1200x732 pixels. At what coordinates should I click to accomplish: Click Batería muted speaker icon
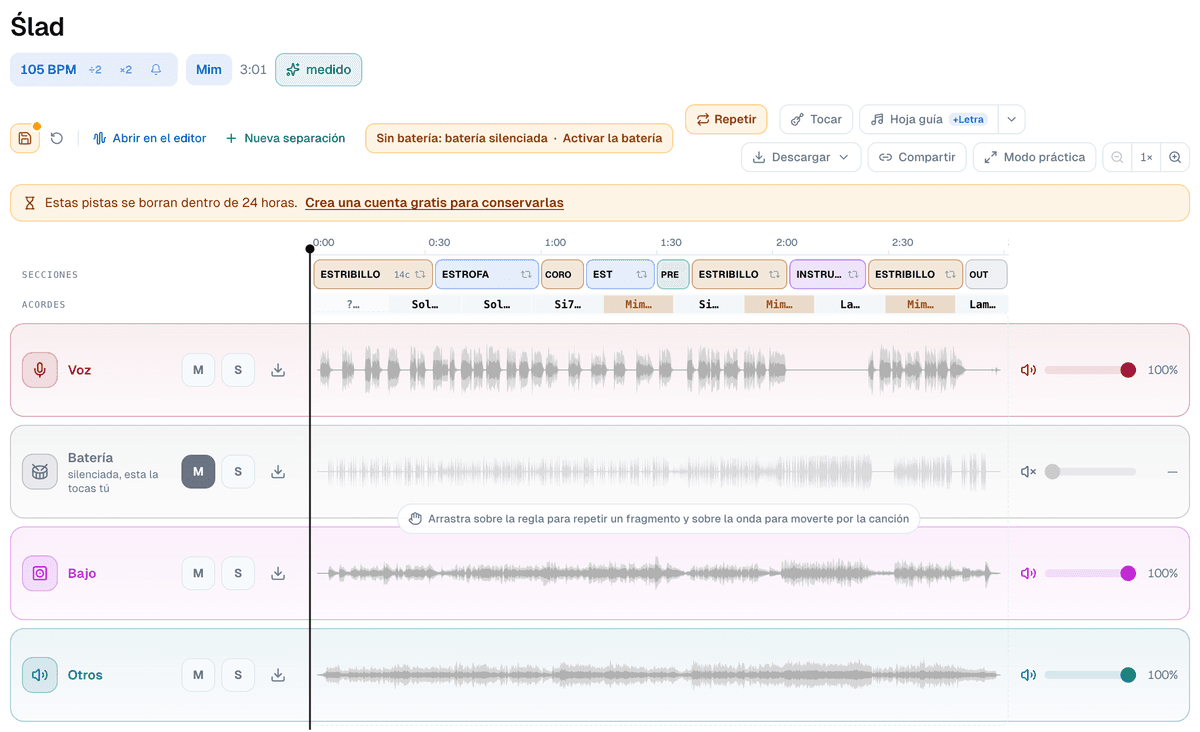point(1028,472)
